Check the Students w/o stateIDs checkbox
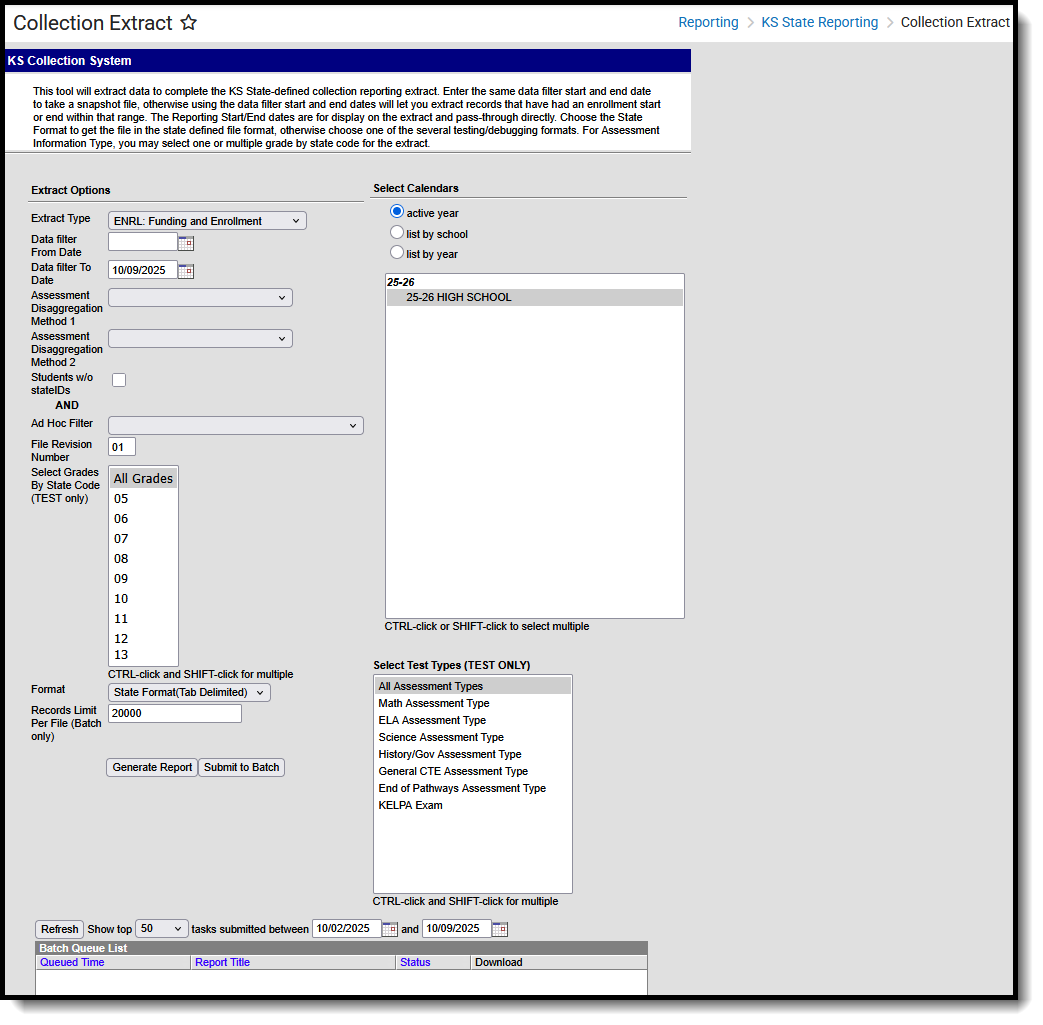 118,380
